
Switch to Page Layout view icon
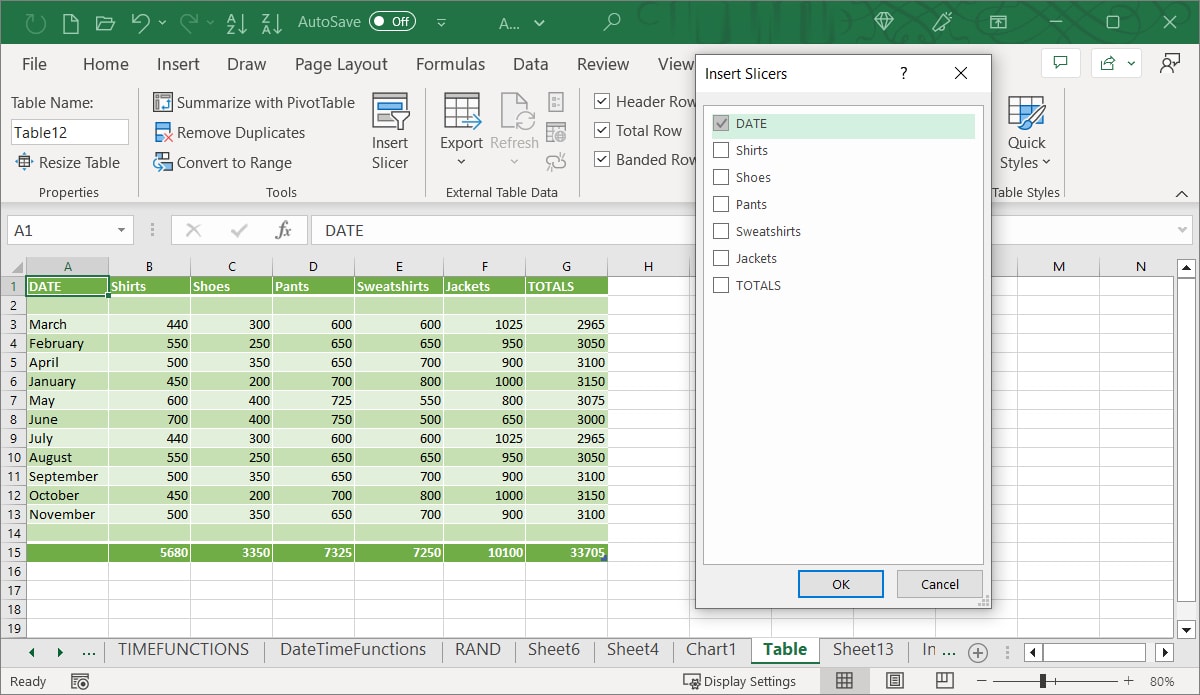(x=895, y=681)
